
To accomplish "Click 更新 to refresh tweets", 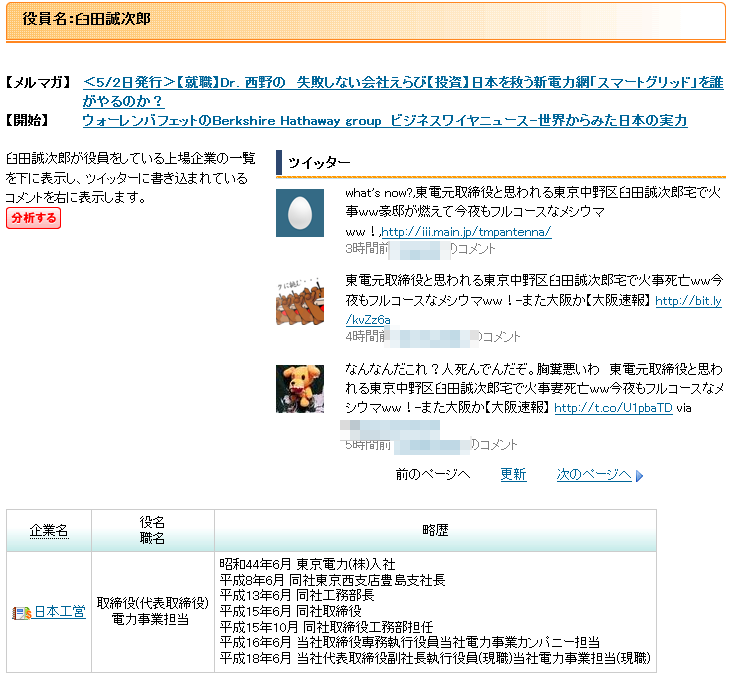I will (513, 474).
